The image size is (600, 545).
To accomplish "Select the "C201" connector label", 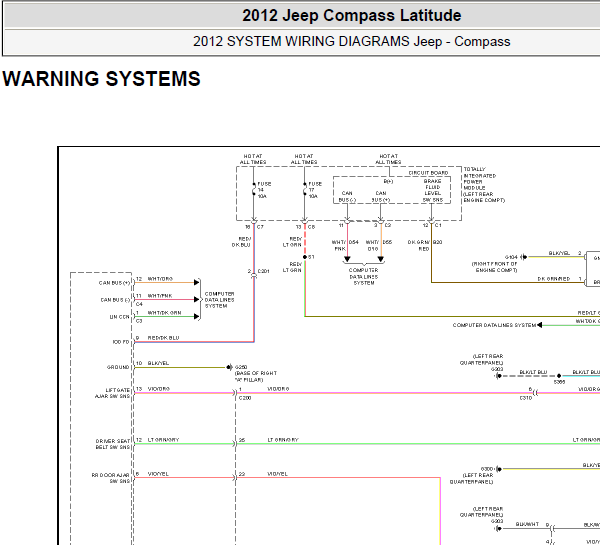I will pos(263,271).
